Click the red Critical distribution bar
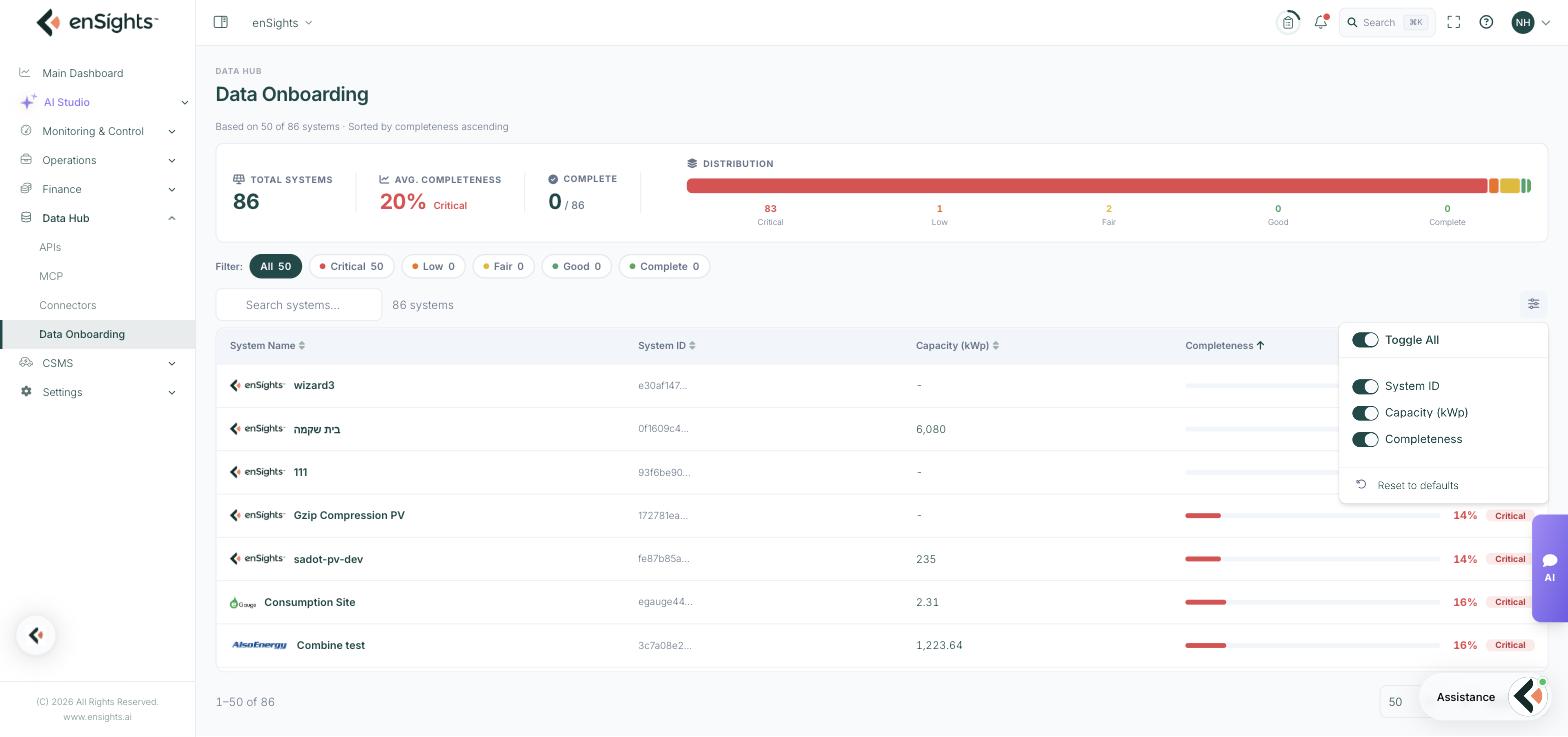The width and height of the screenshot is (1568, 737). [x=1086, y=186]
